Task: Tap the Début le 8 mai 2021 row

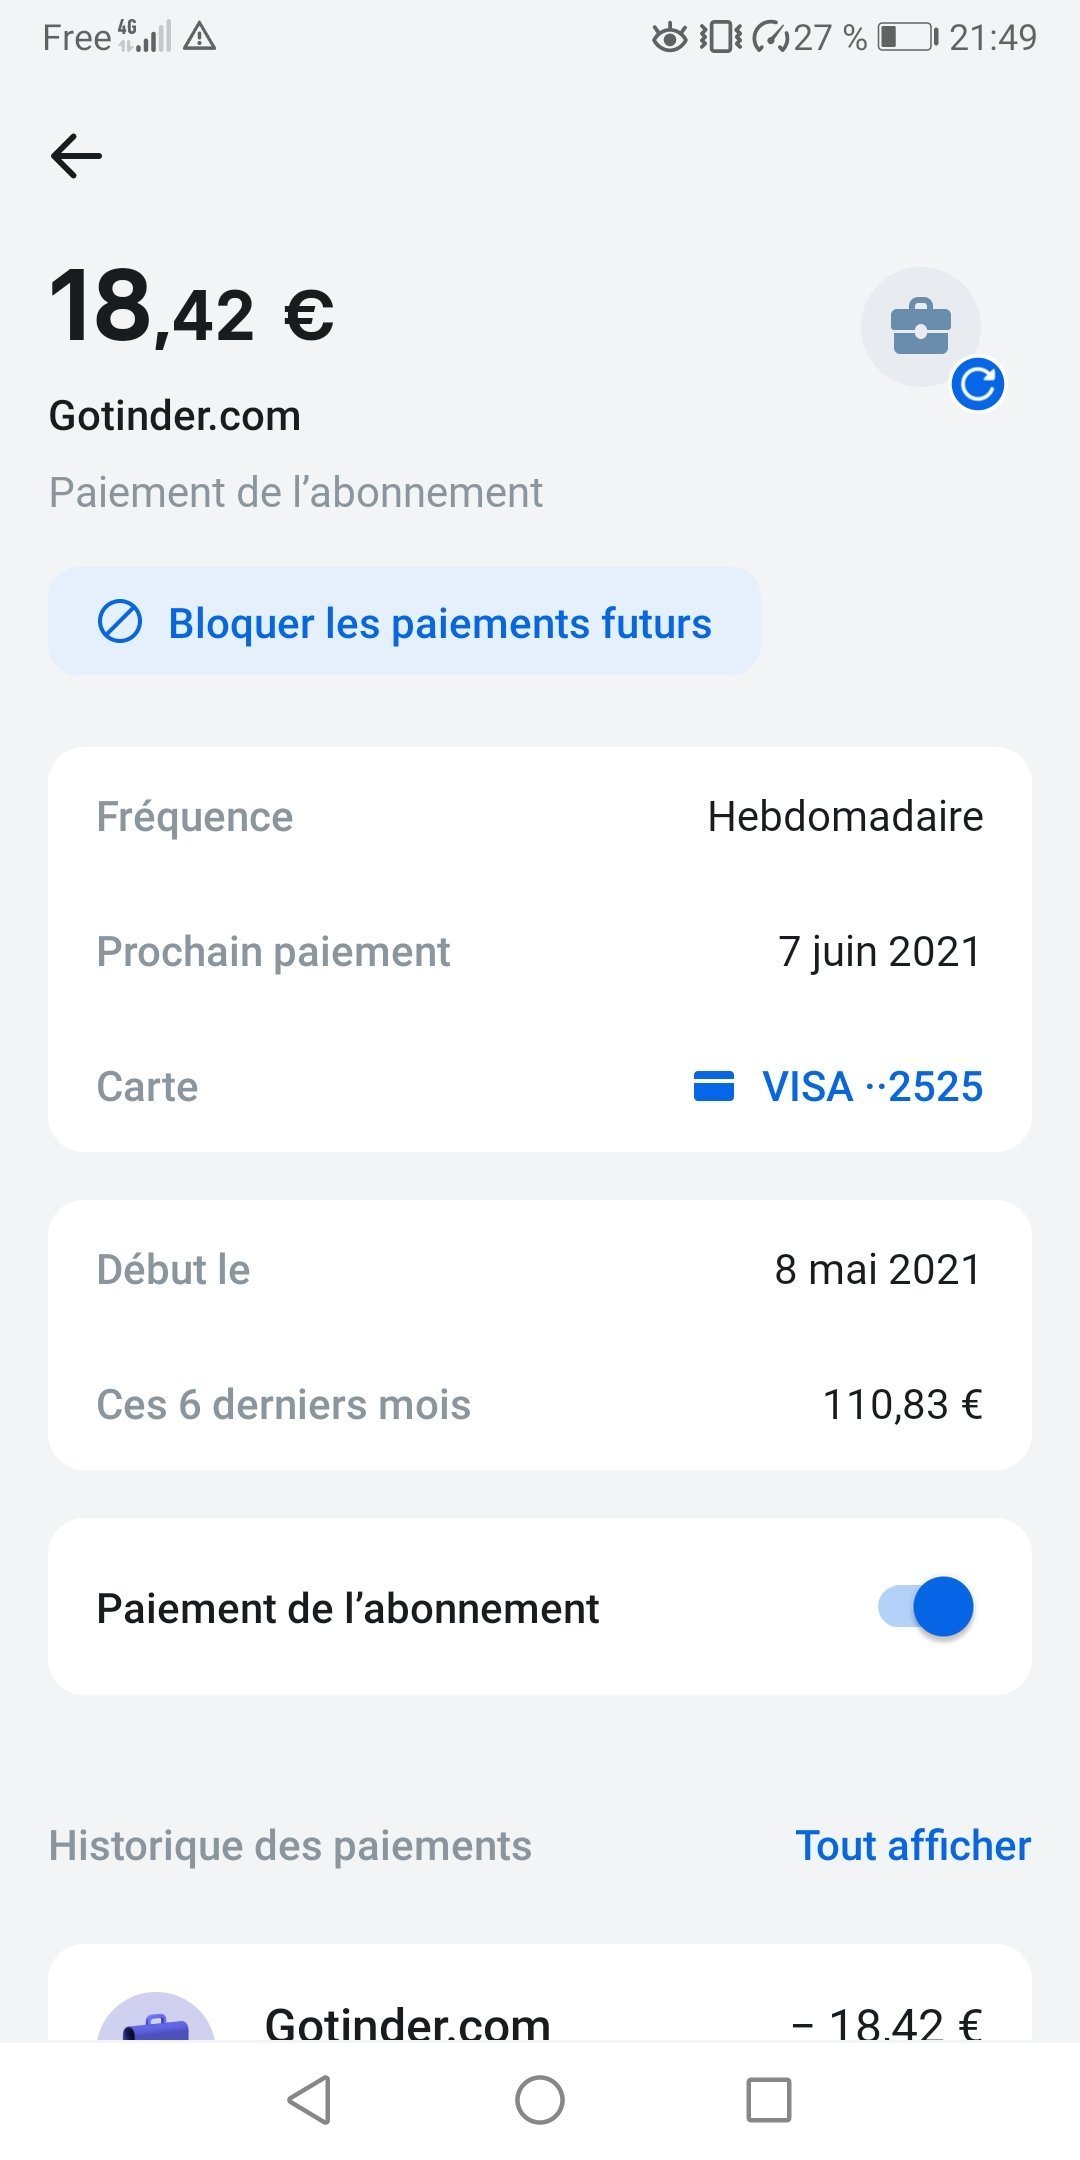Action: click(x=540, y=1269)
